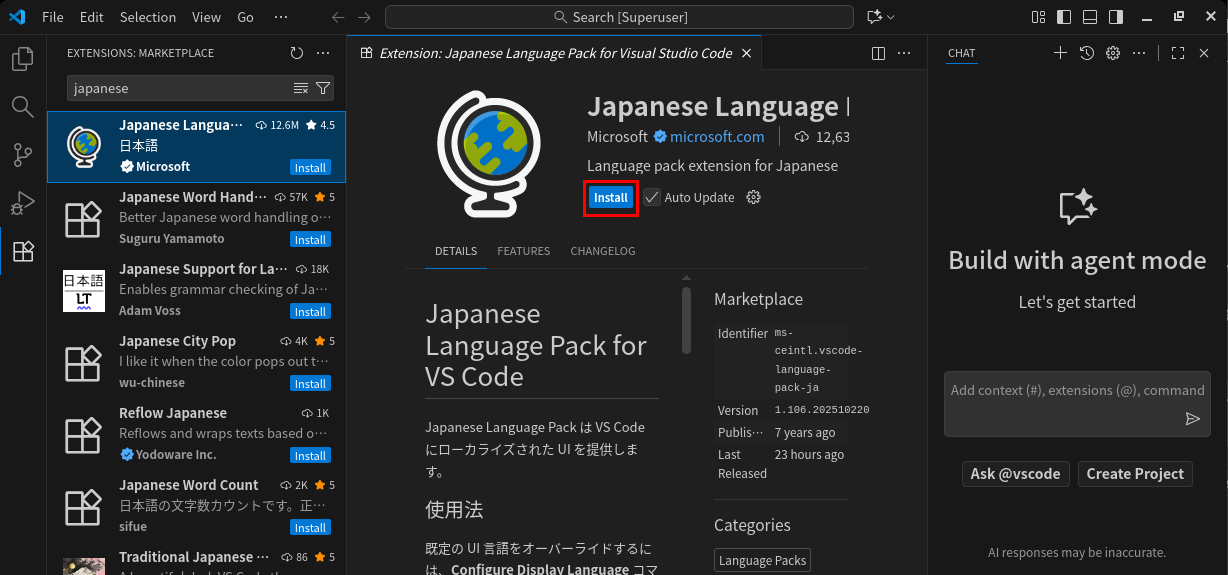Clear extensions search results icon
The height and width of the screenshot is (575, 1228).
point(301,88)
